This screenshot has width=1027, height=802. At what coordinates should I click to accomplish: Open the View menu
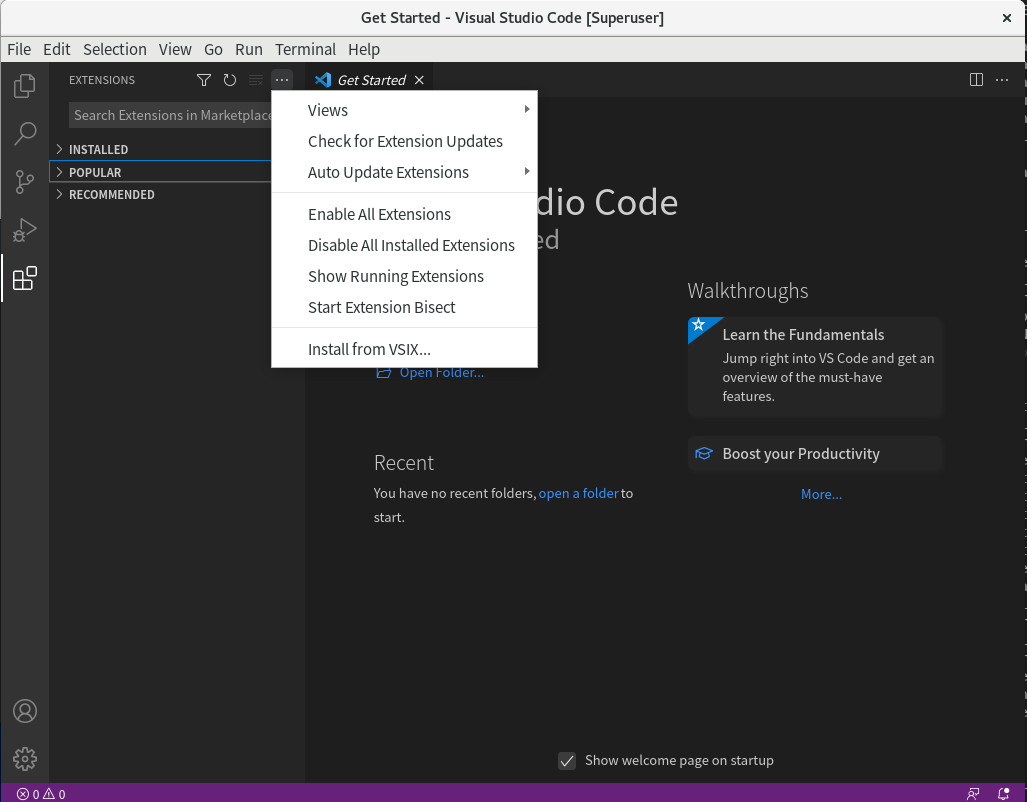tap(175, 50)
